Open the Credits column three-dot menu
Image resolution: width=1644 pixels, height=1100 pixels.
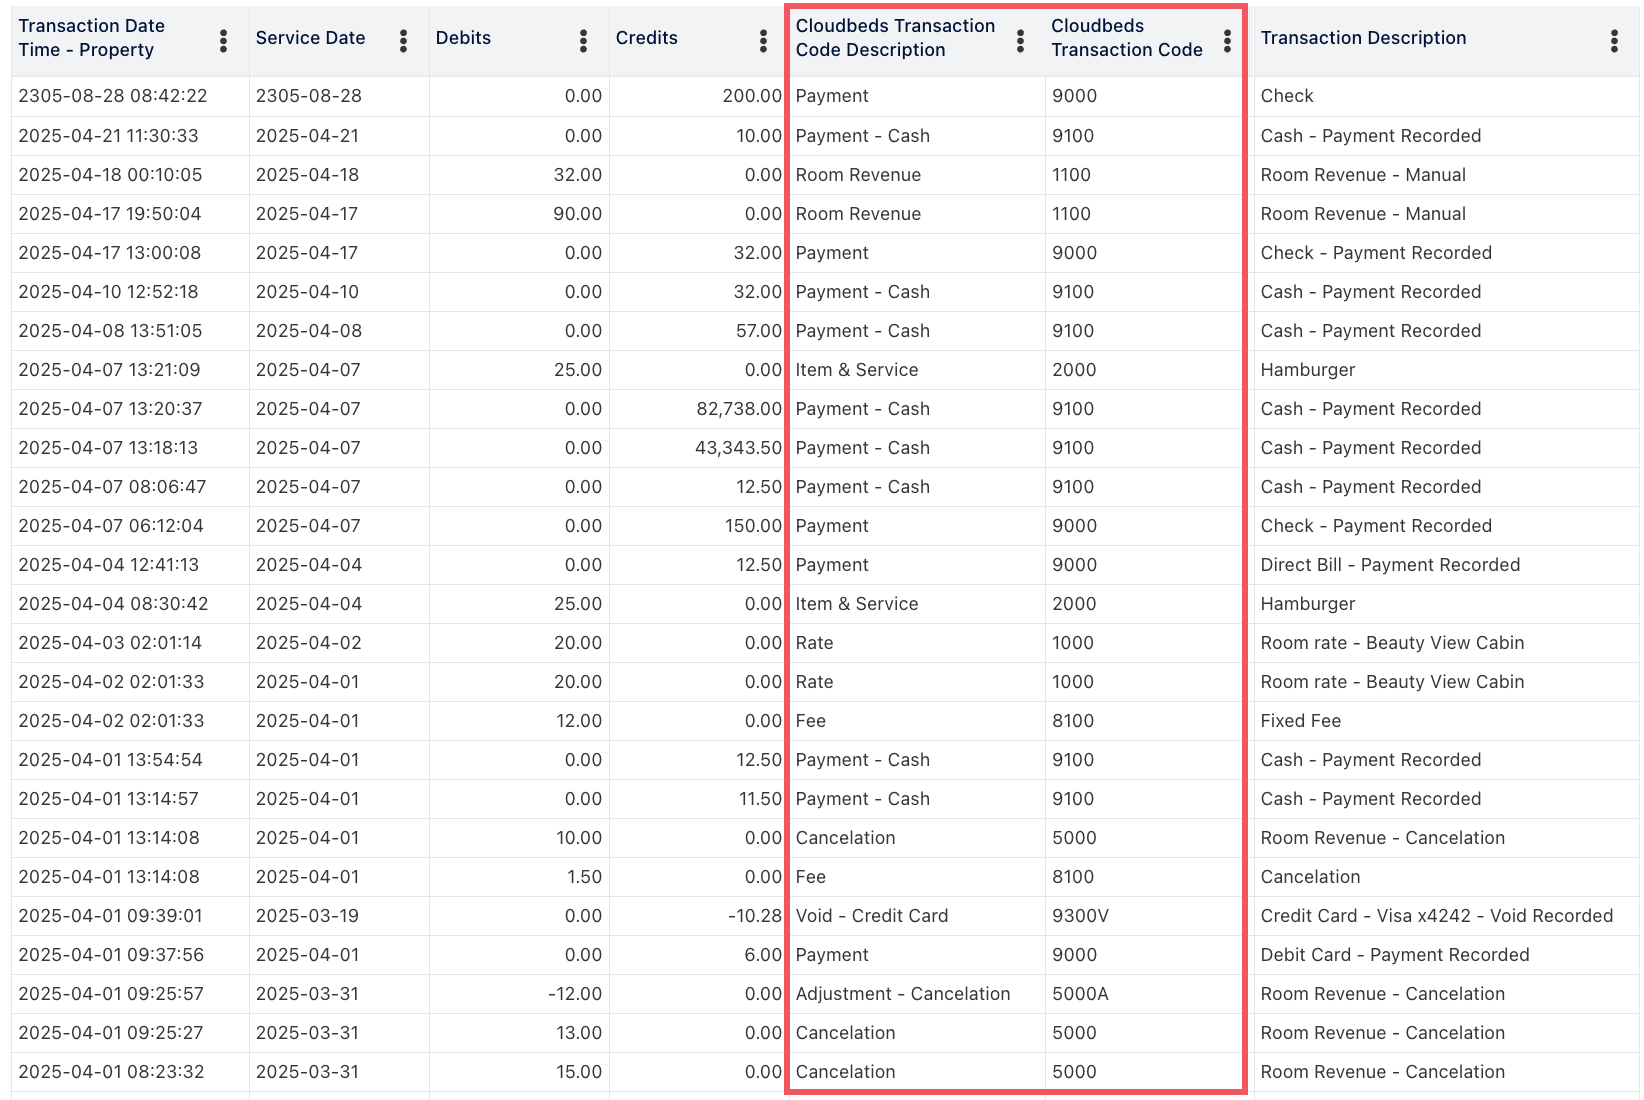coord(763,40)
